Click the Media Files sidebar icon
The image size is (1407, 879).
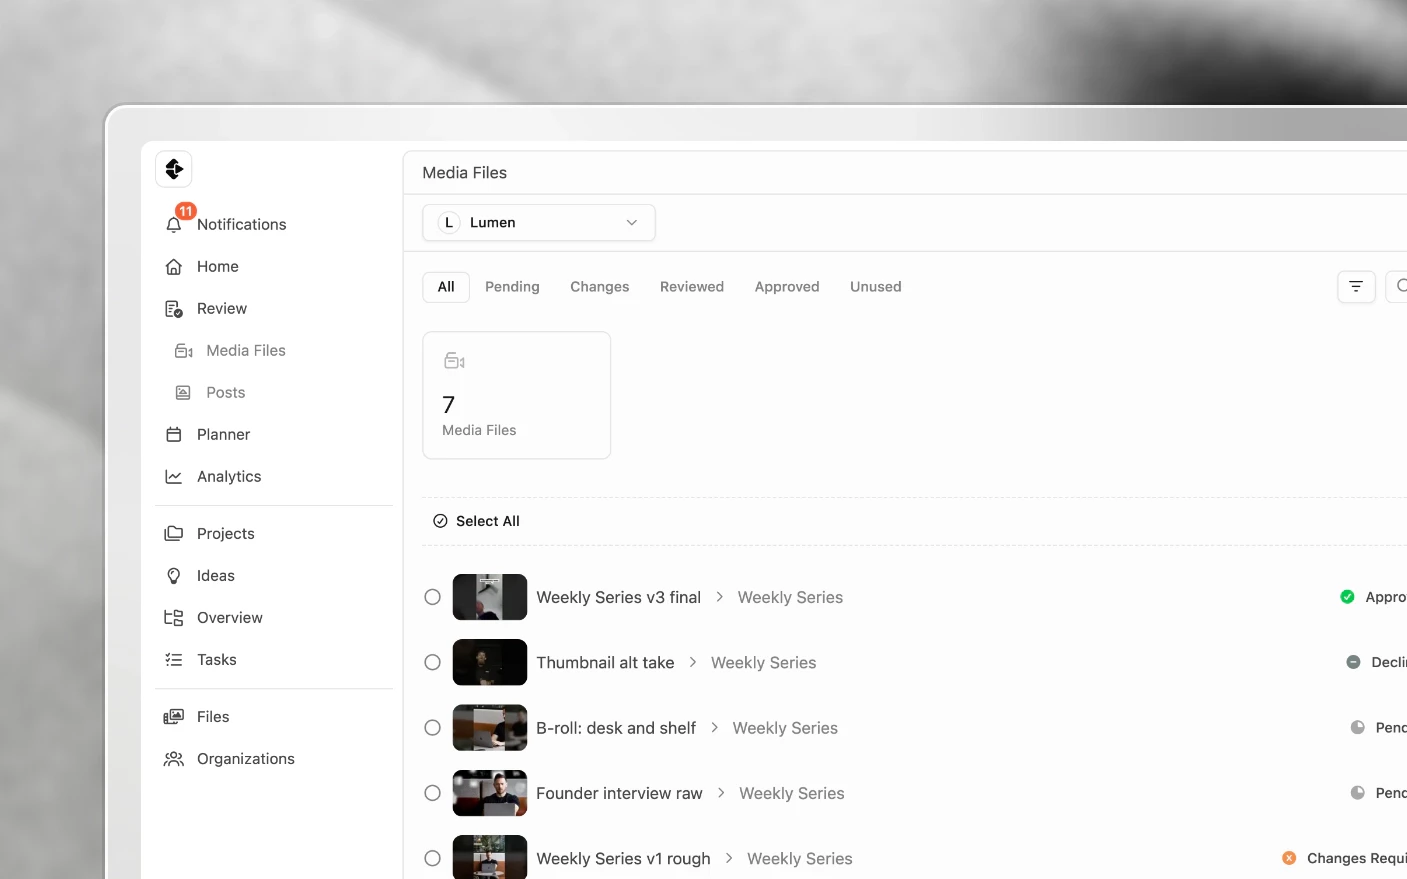click(x=184, y=351)
